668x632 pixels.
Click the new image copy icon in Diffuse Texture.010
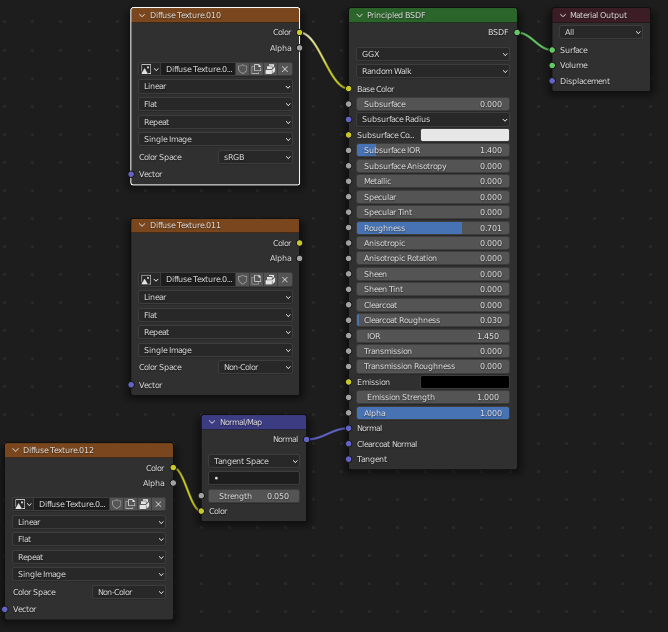[x=256, y=69]
